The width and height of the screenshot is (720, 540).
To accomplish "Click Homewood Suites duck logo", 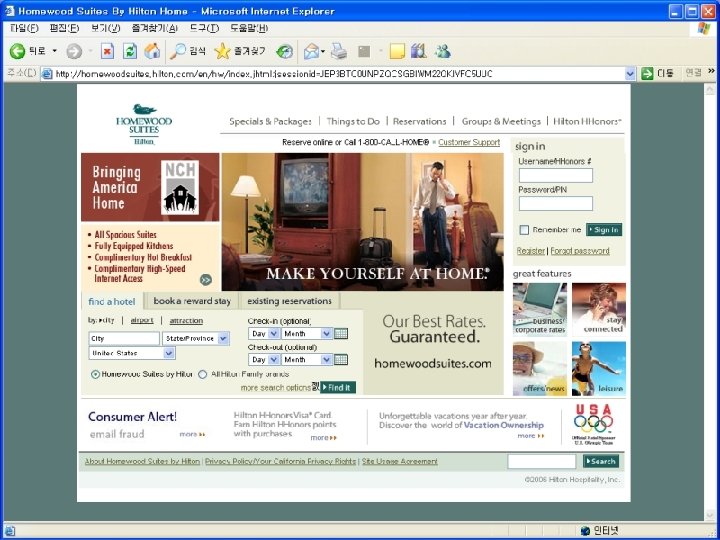I will [144, 124].
